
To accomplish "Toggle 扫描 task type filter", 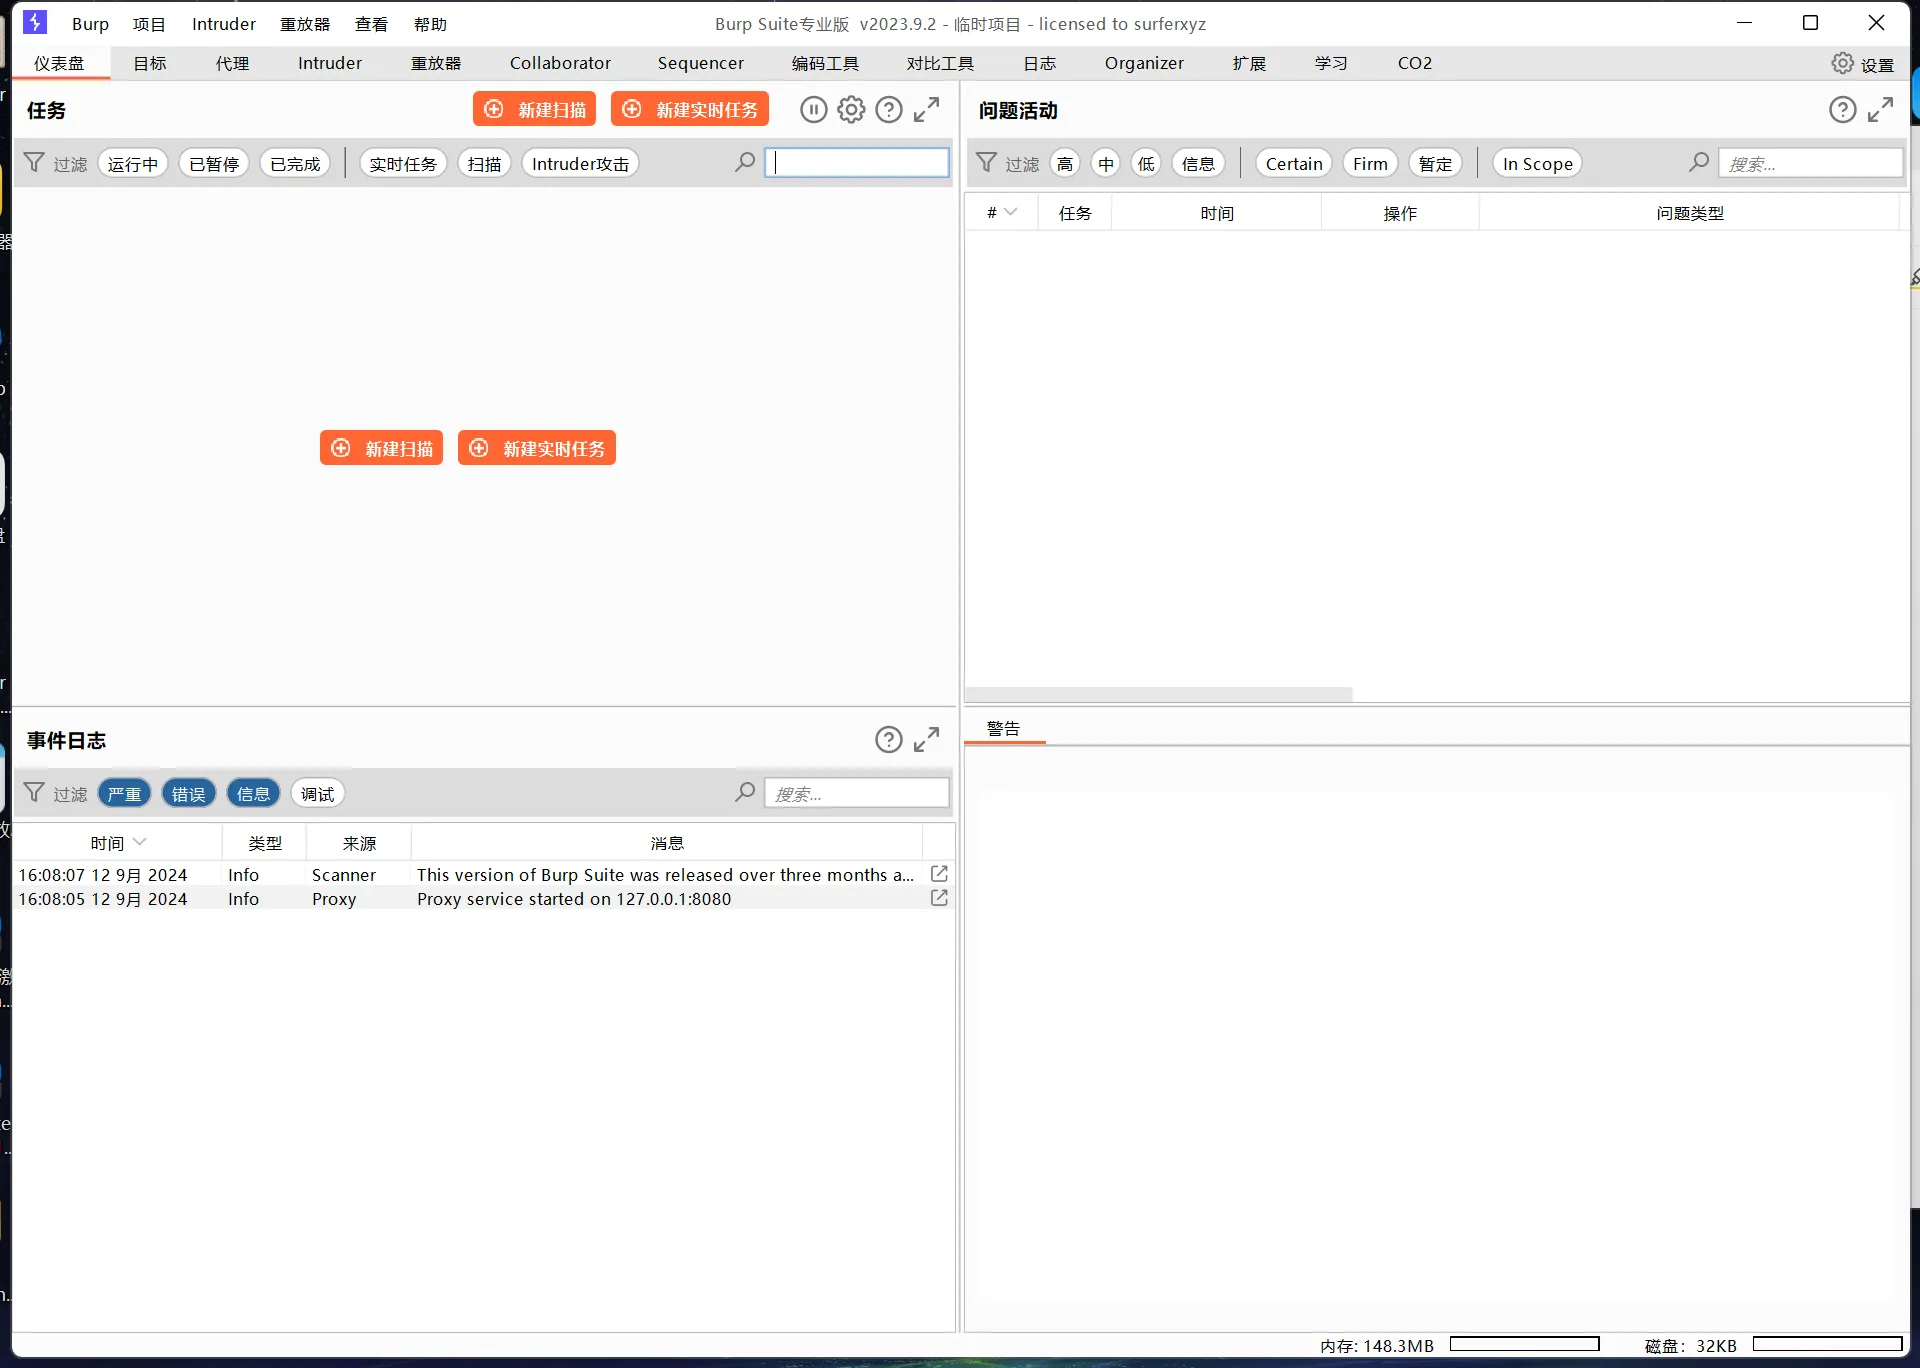I will (485, 164).
